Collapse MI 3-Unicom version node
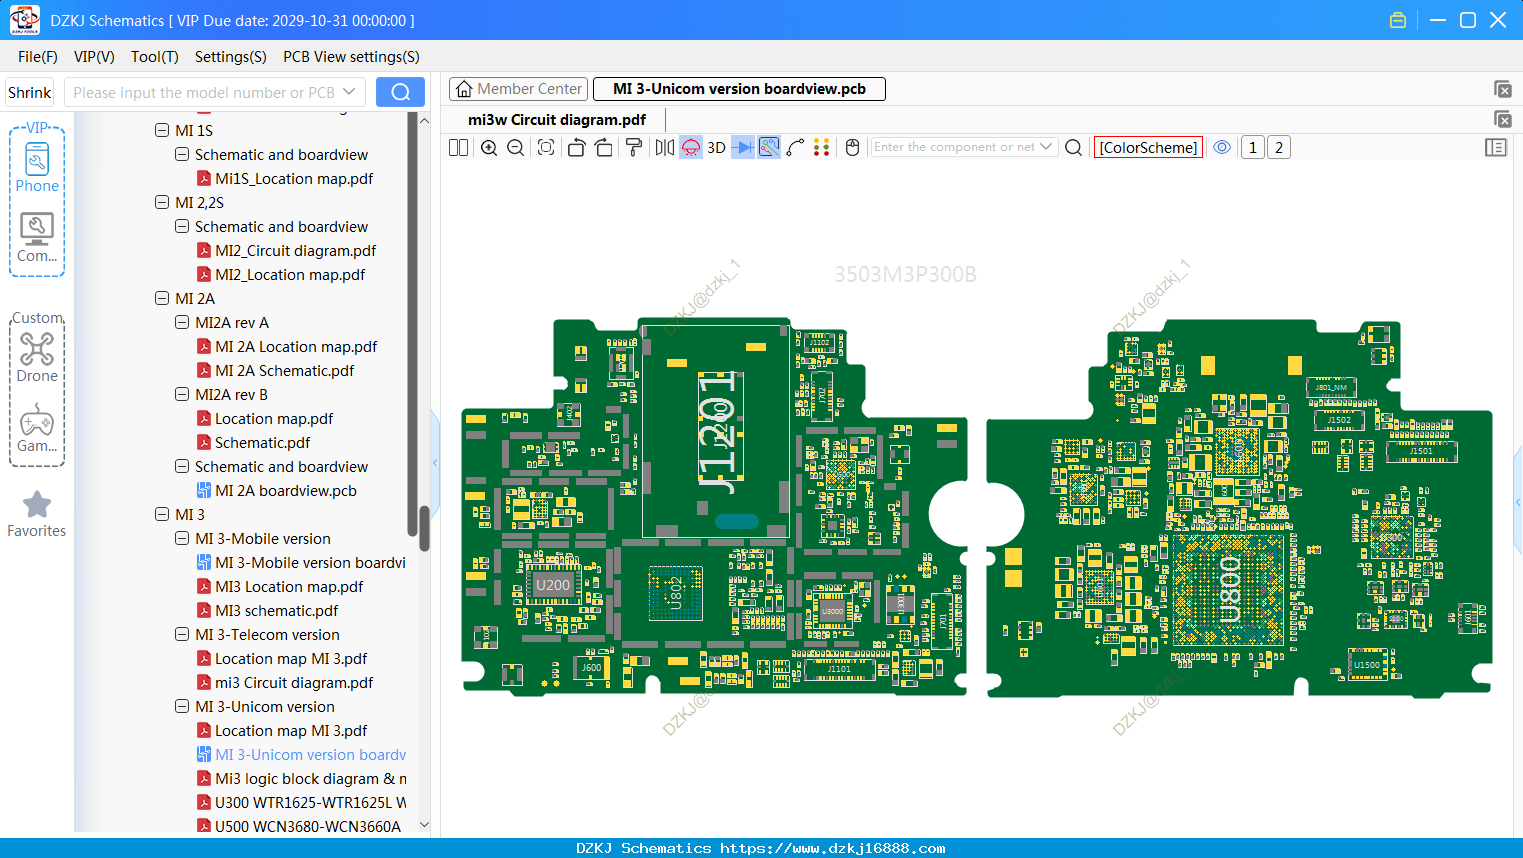 (x=182, y=706)
